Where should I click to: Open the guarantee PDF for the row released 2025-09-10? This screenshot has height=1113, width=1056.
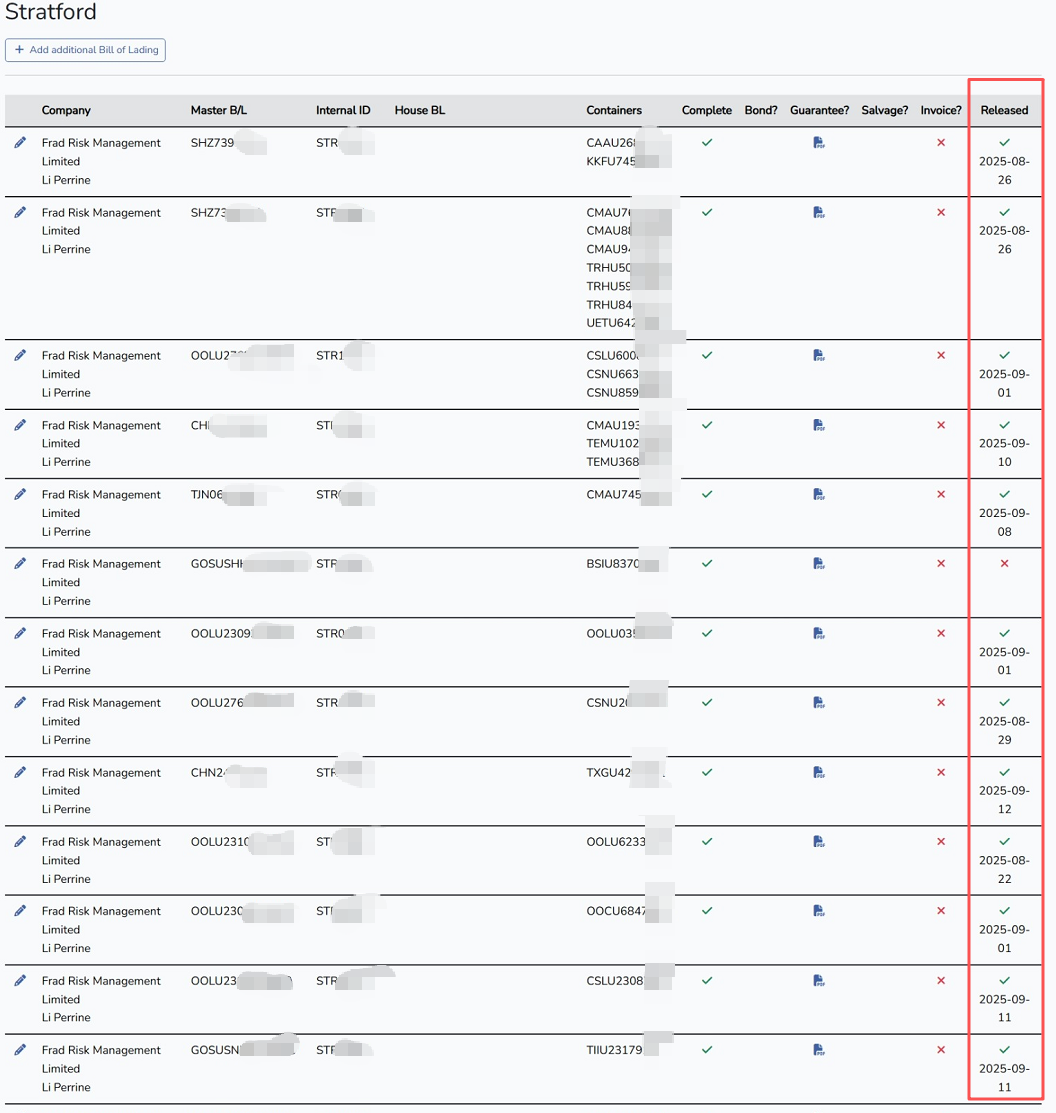coord(819,425)
